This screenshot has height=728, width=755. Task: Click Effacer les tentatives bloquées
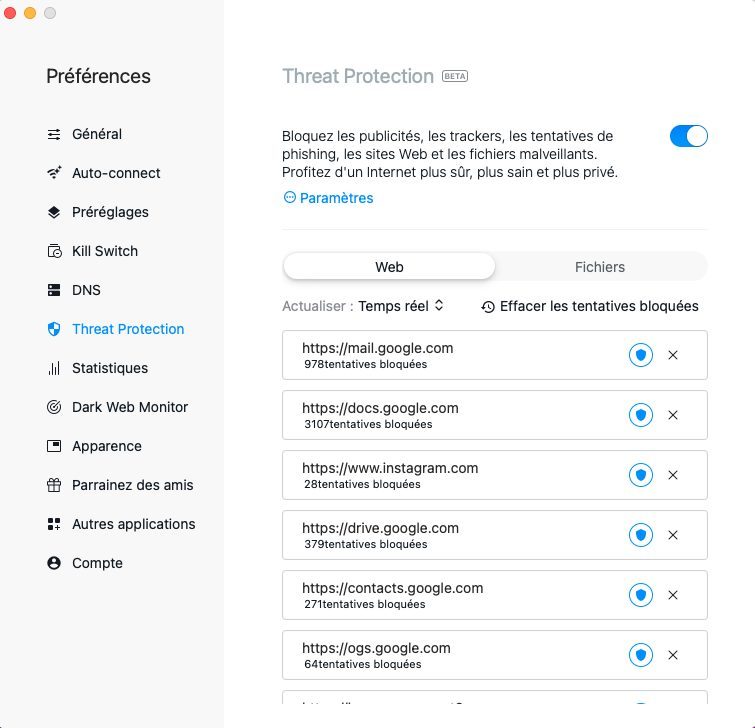[x=590, y=306]
